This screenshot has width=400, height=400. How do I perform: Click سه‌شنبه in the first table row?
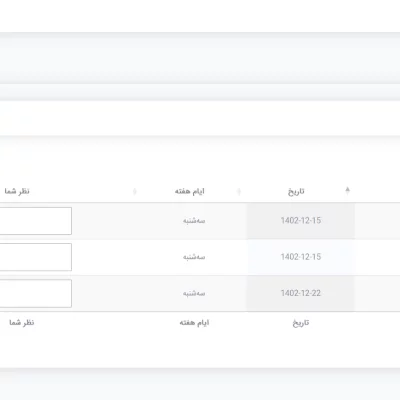pos(194,221)
